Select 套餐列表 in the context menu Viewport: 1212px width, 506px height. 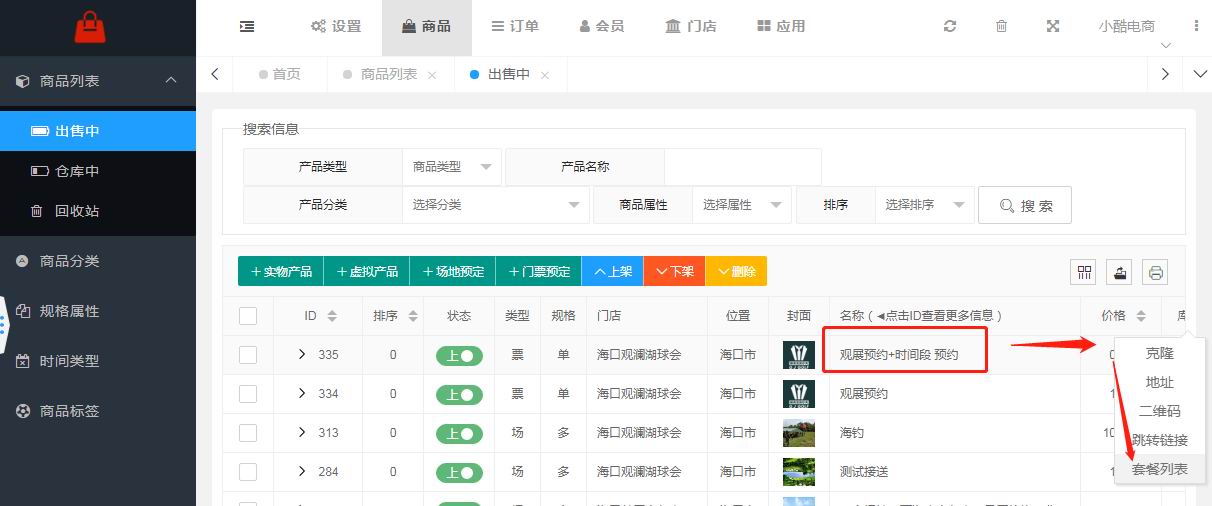point(1160,469)
